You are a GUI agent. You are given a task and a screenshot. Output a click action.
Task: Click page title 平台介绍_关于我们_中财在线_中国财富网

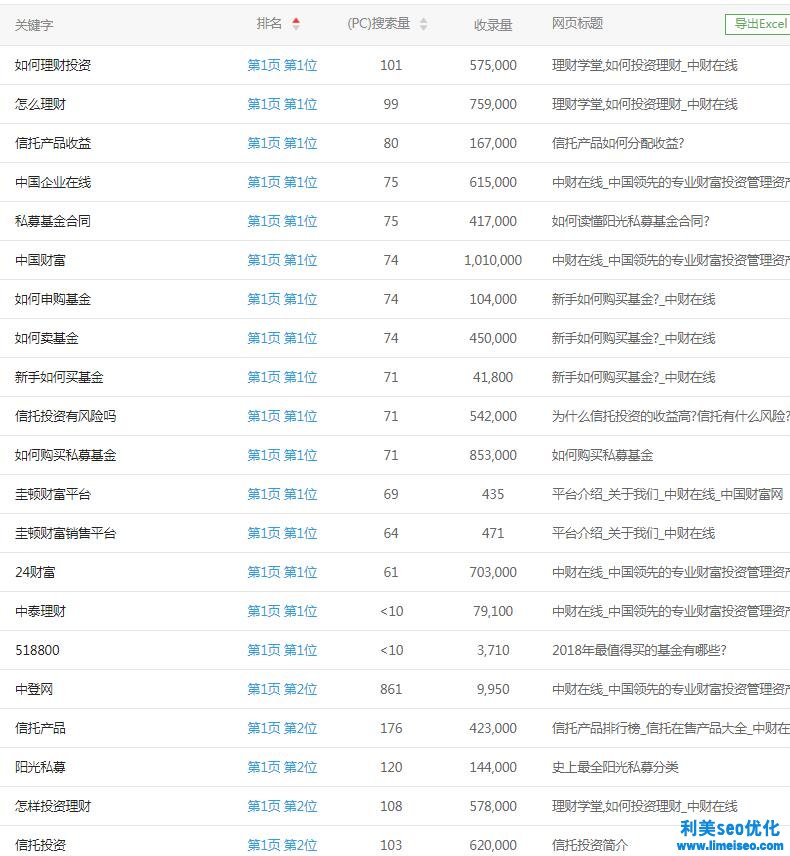tap(667, 494)
